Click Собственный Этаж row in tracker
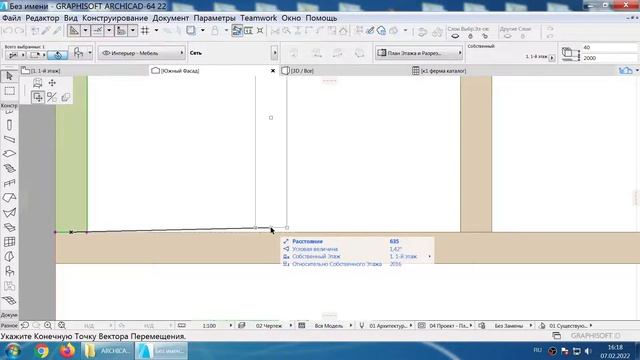This screenshot has height=360, width=640. click(357, 257)
